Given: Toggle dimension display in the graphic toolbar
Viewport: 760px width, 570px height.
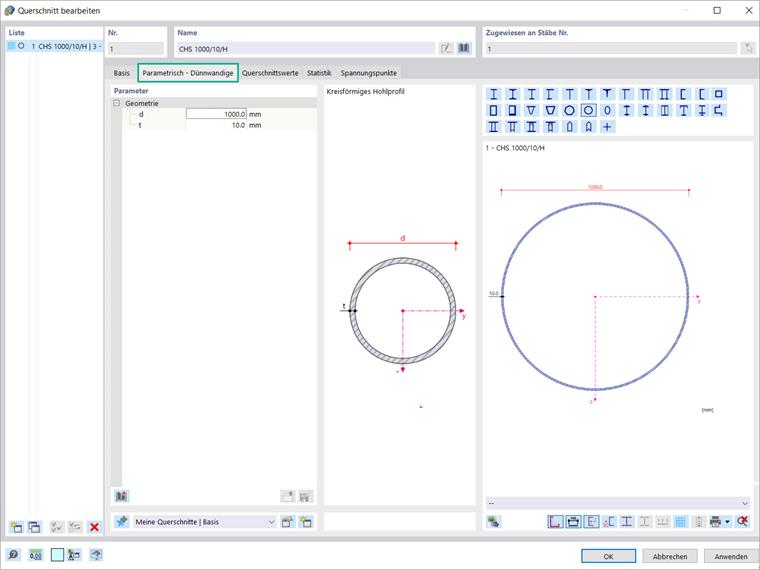Looking at the screenshot, I should [x=573, y=522].
